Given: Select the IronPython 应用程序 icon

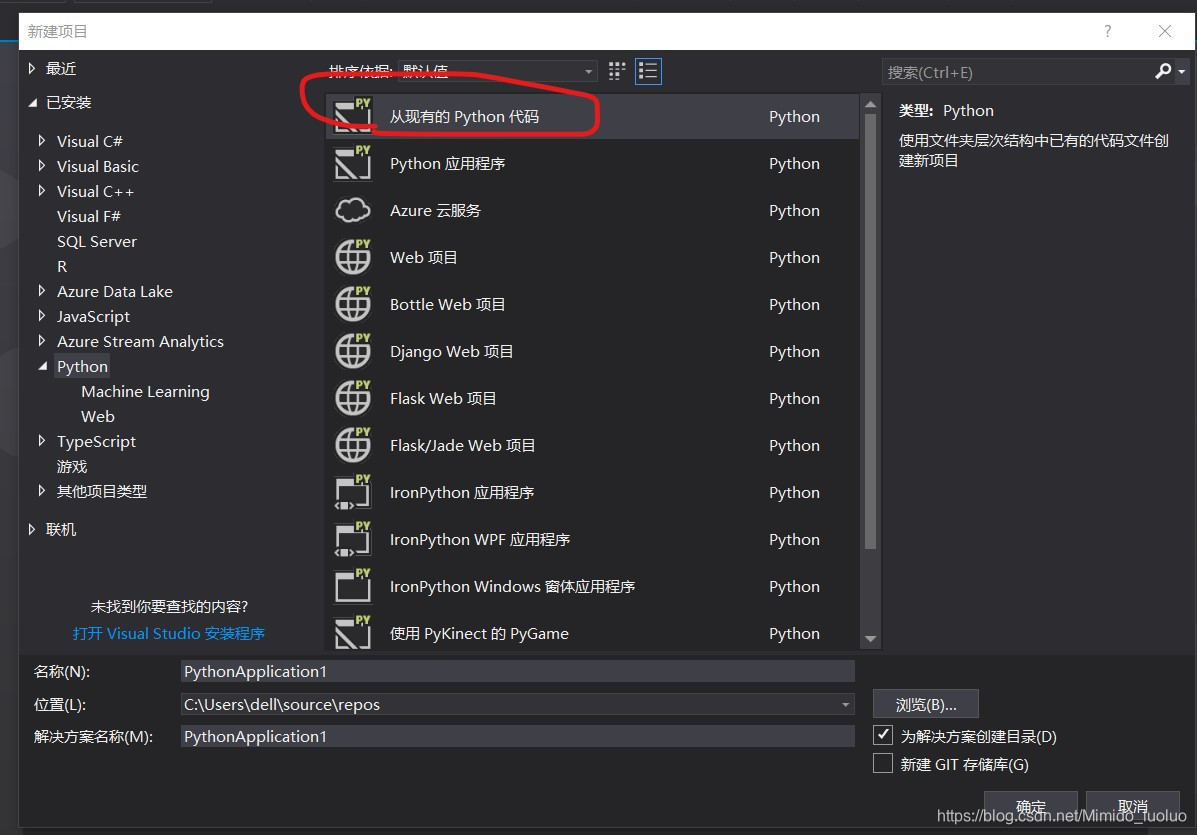Looking at the screenshot, I should [x=353, y=492].
